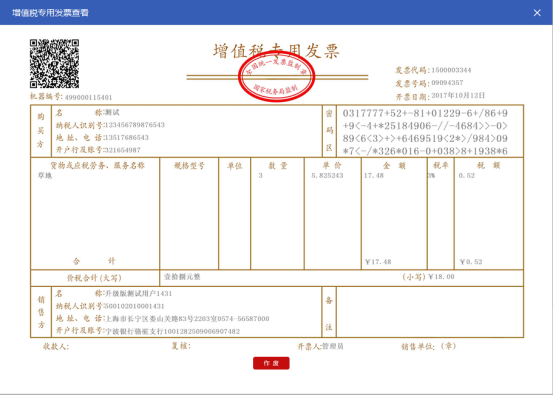Click the red 作废 void button

pos(271,363)
